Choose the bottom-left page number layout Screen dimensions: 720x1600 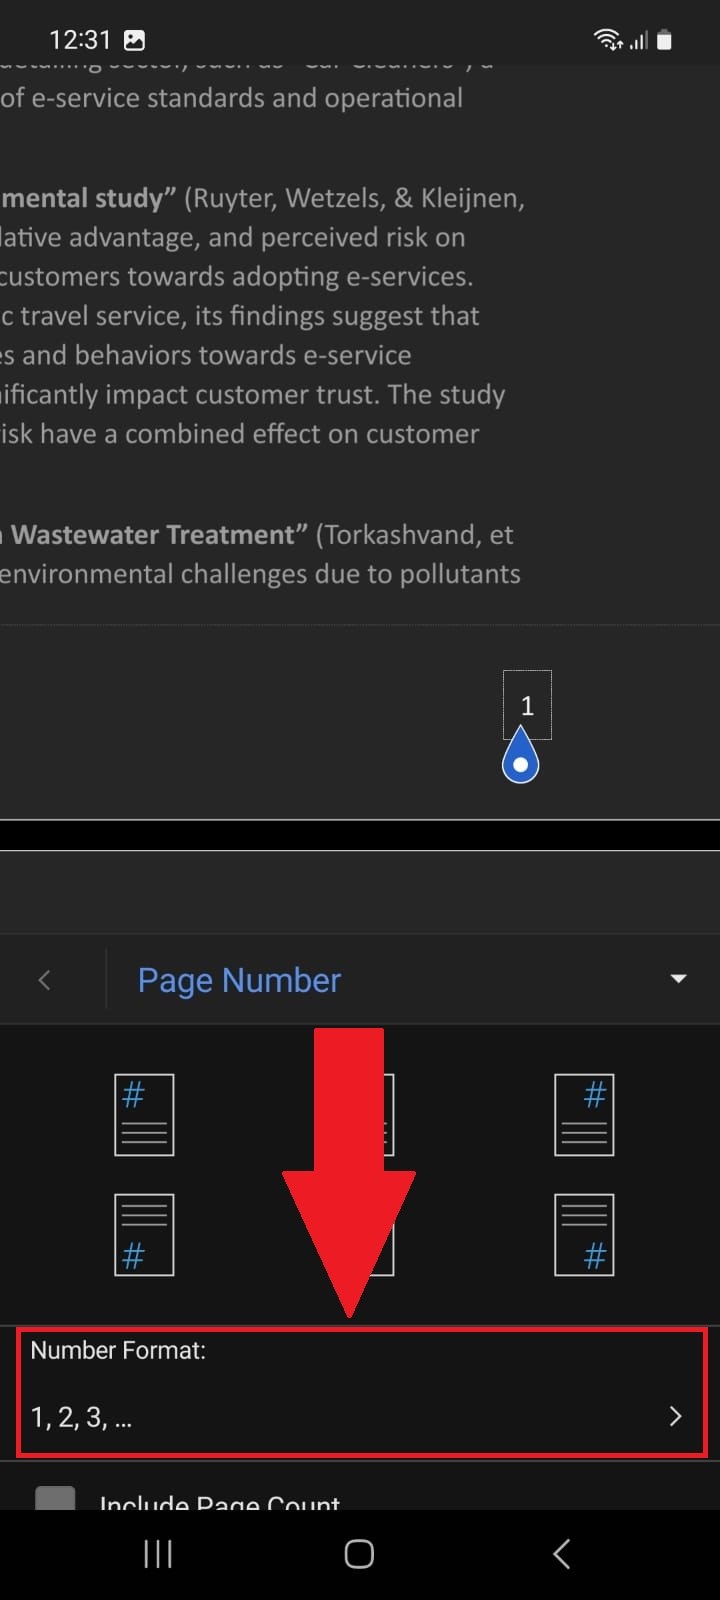tap(144, 1235)
